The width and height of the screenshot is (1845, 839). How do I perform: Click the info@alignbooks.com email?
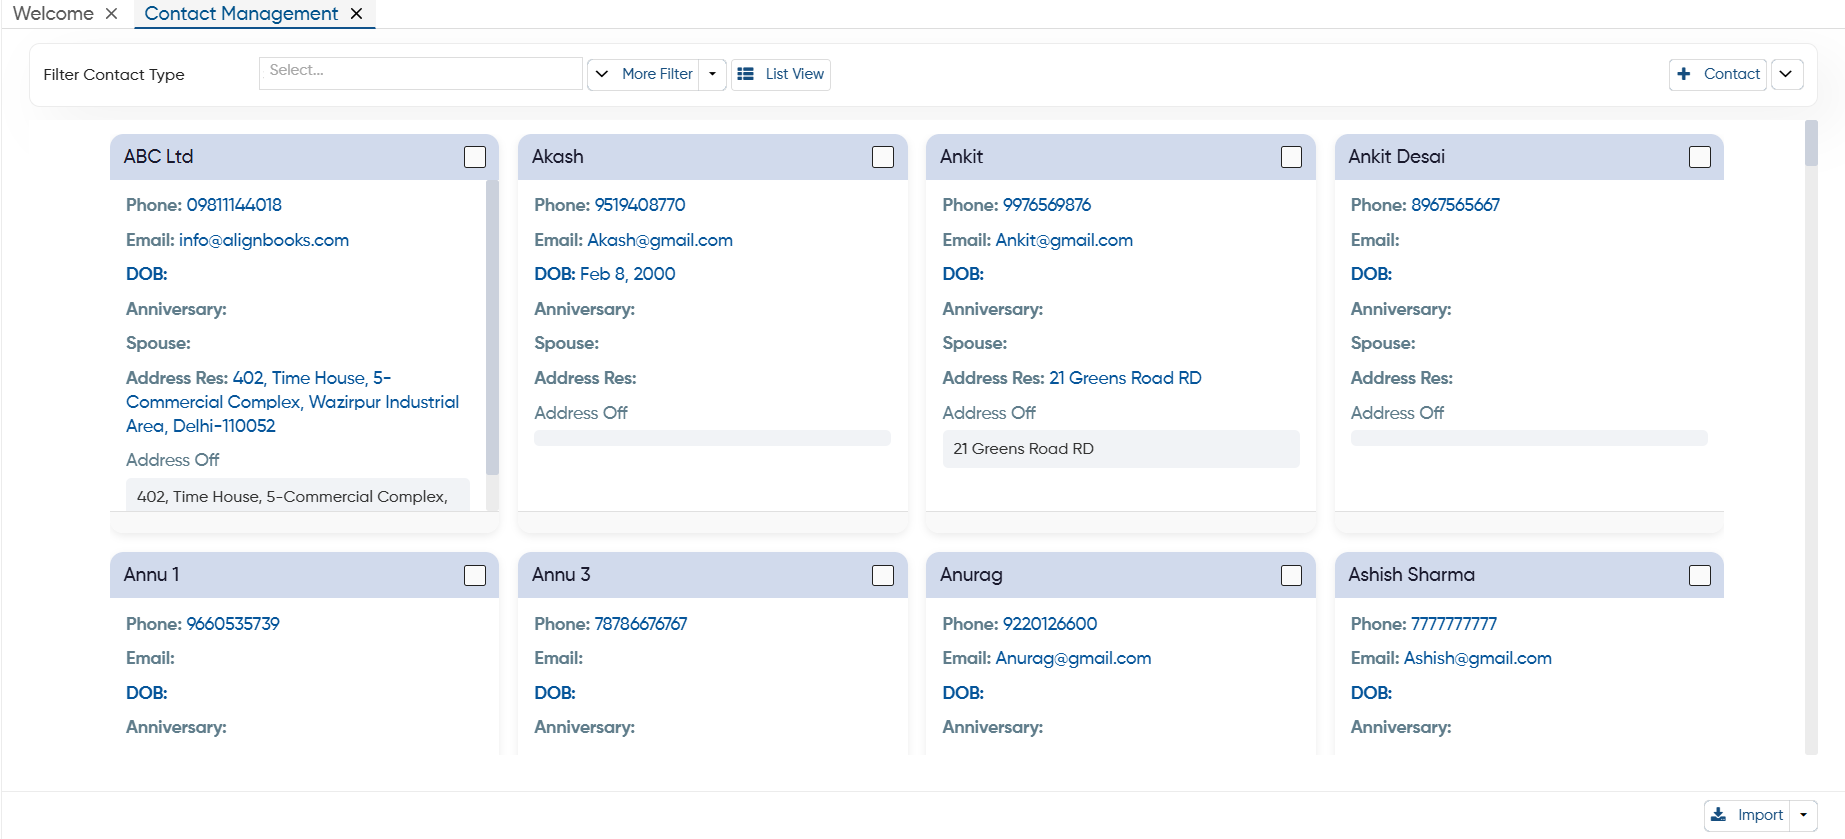click(x=264, y=240)
